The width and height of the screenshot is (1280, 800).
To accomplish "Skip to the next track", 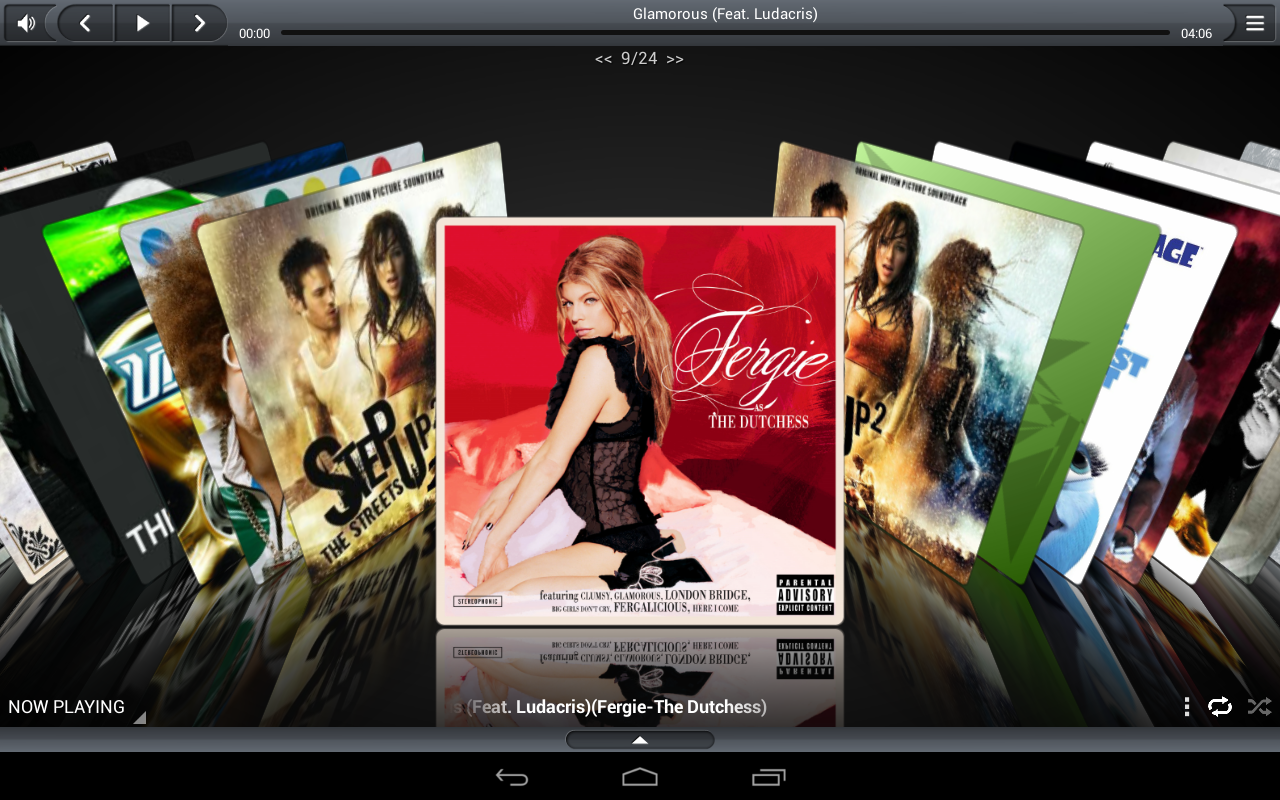I will coord(199,23).
